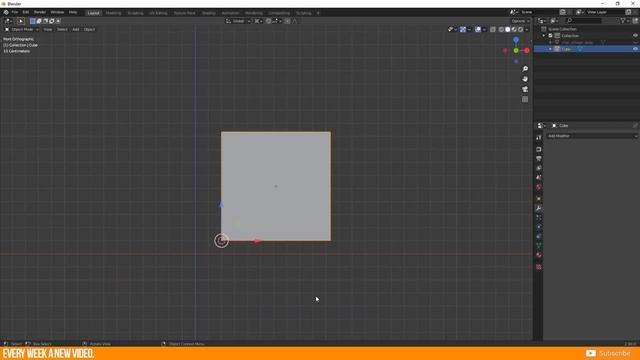Switch to the Rendering workspace tab
Viewport: 640px width, 360px height.
[x=254, y=13]
